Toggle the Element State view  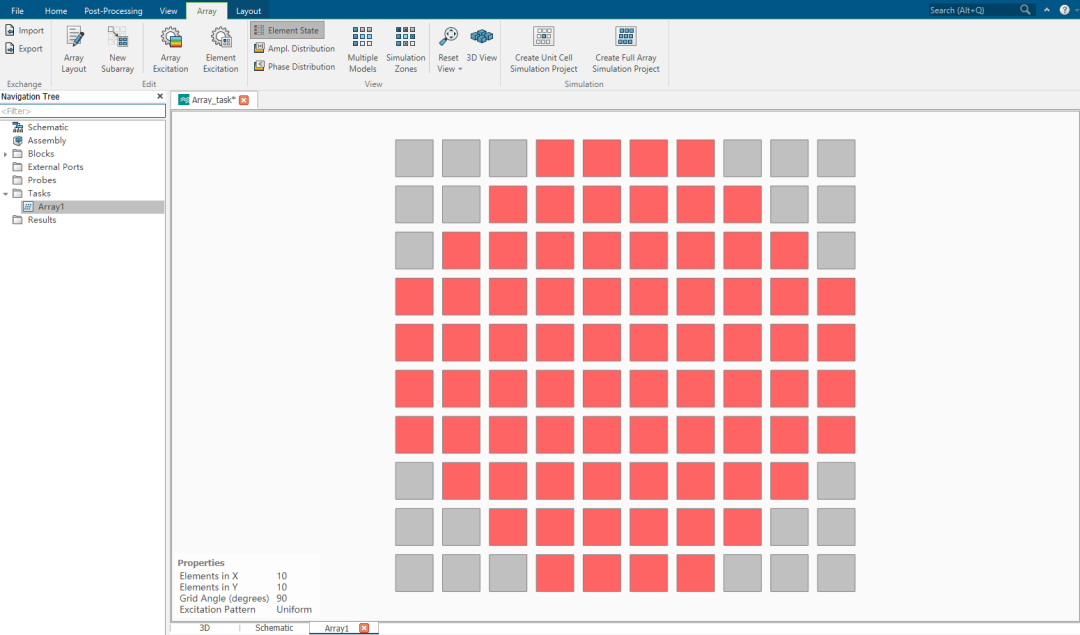tap(287, 31)
